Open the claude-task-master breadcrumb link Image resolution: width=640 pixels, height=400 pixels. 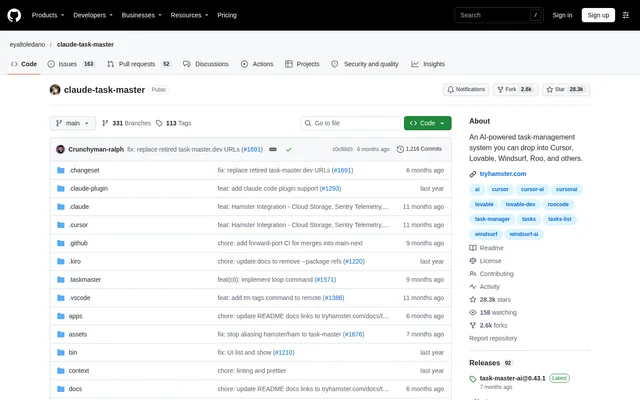tap(85, 44)
